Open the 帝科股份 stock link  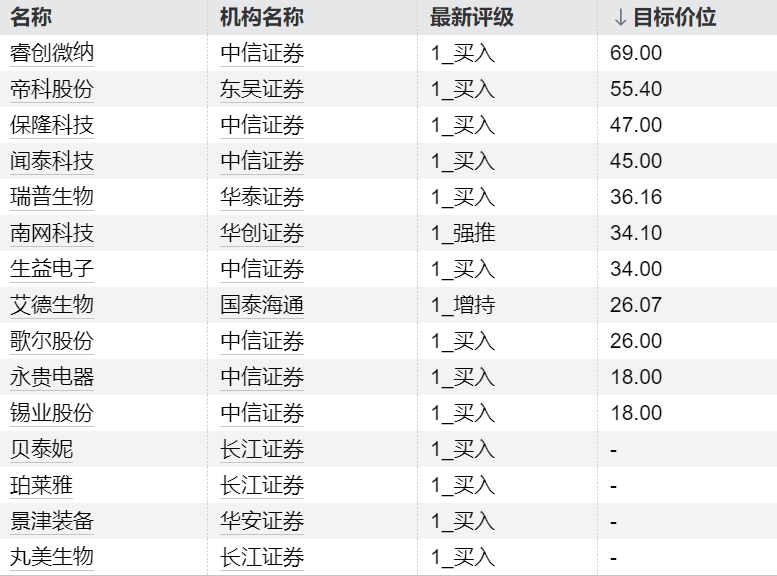[x=52, y=89]
